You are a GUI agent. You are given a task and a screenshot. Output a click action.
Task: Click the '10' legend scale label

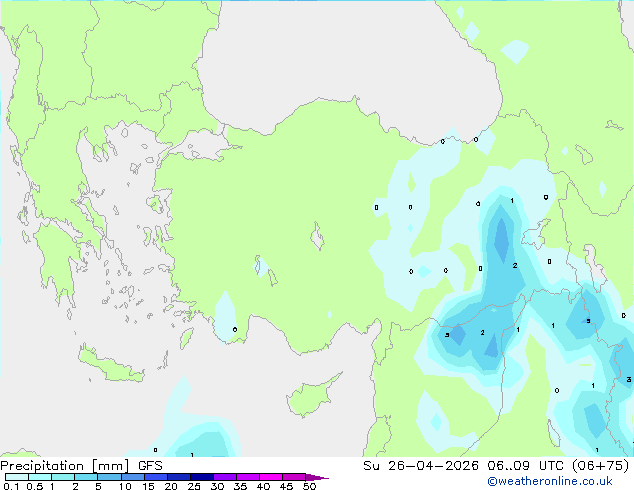coord(125,486)
